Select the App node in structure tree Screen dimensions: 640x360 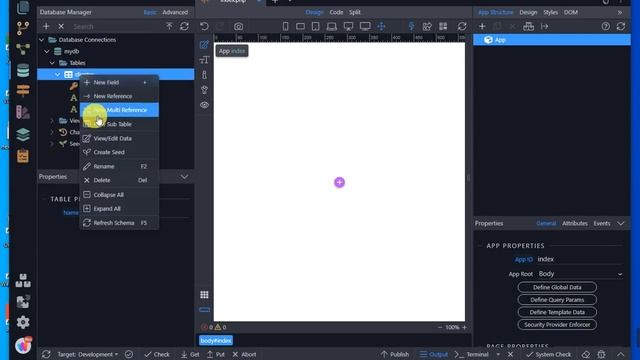[552, 40]
